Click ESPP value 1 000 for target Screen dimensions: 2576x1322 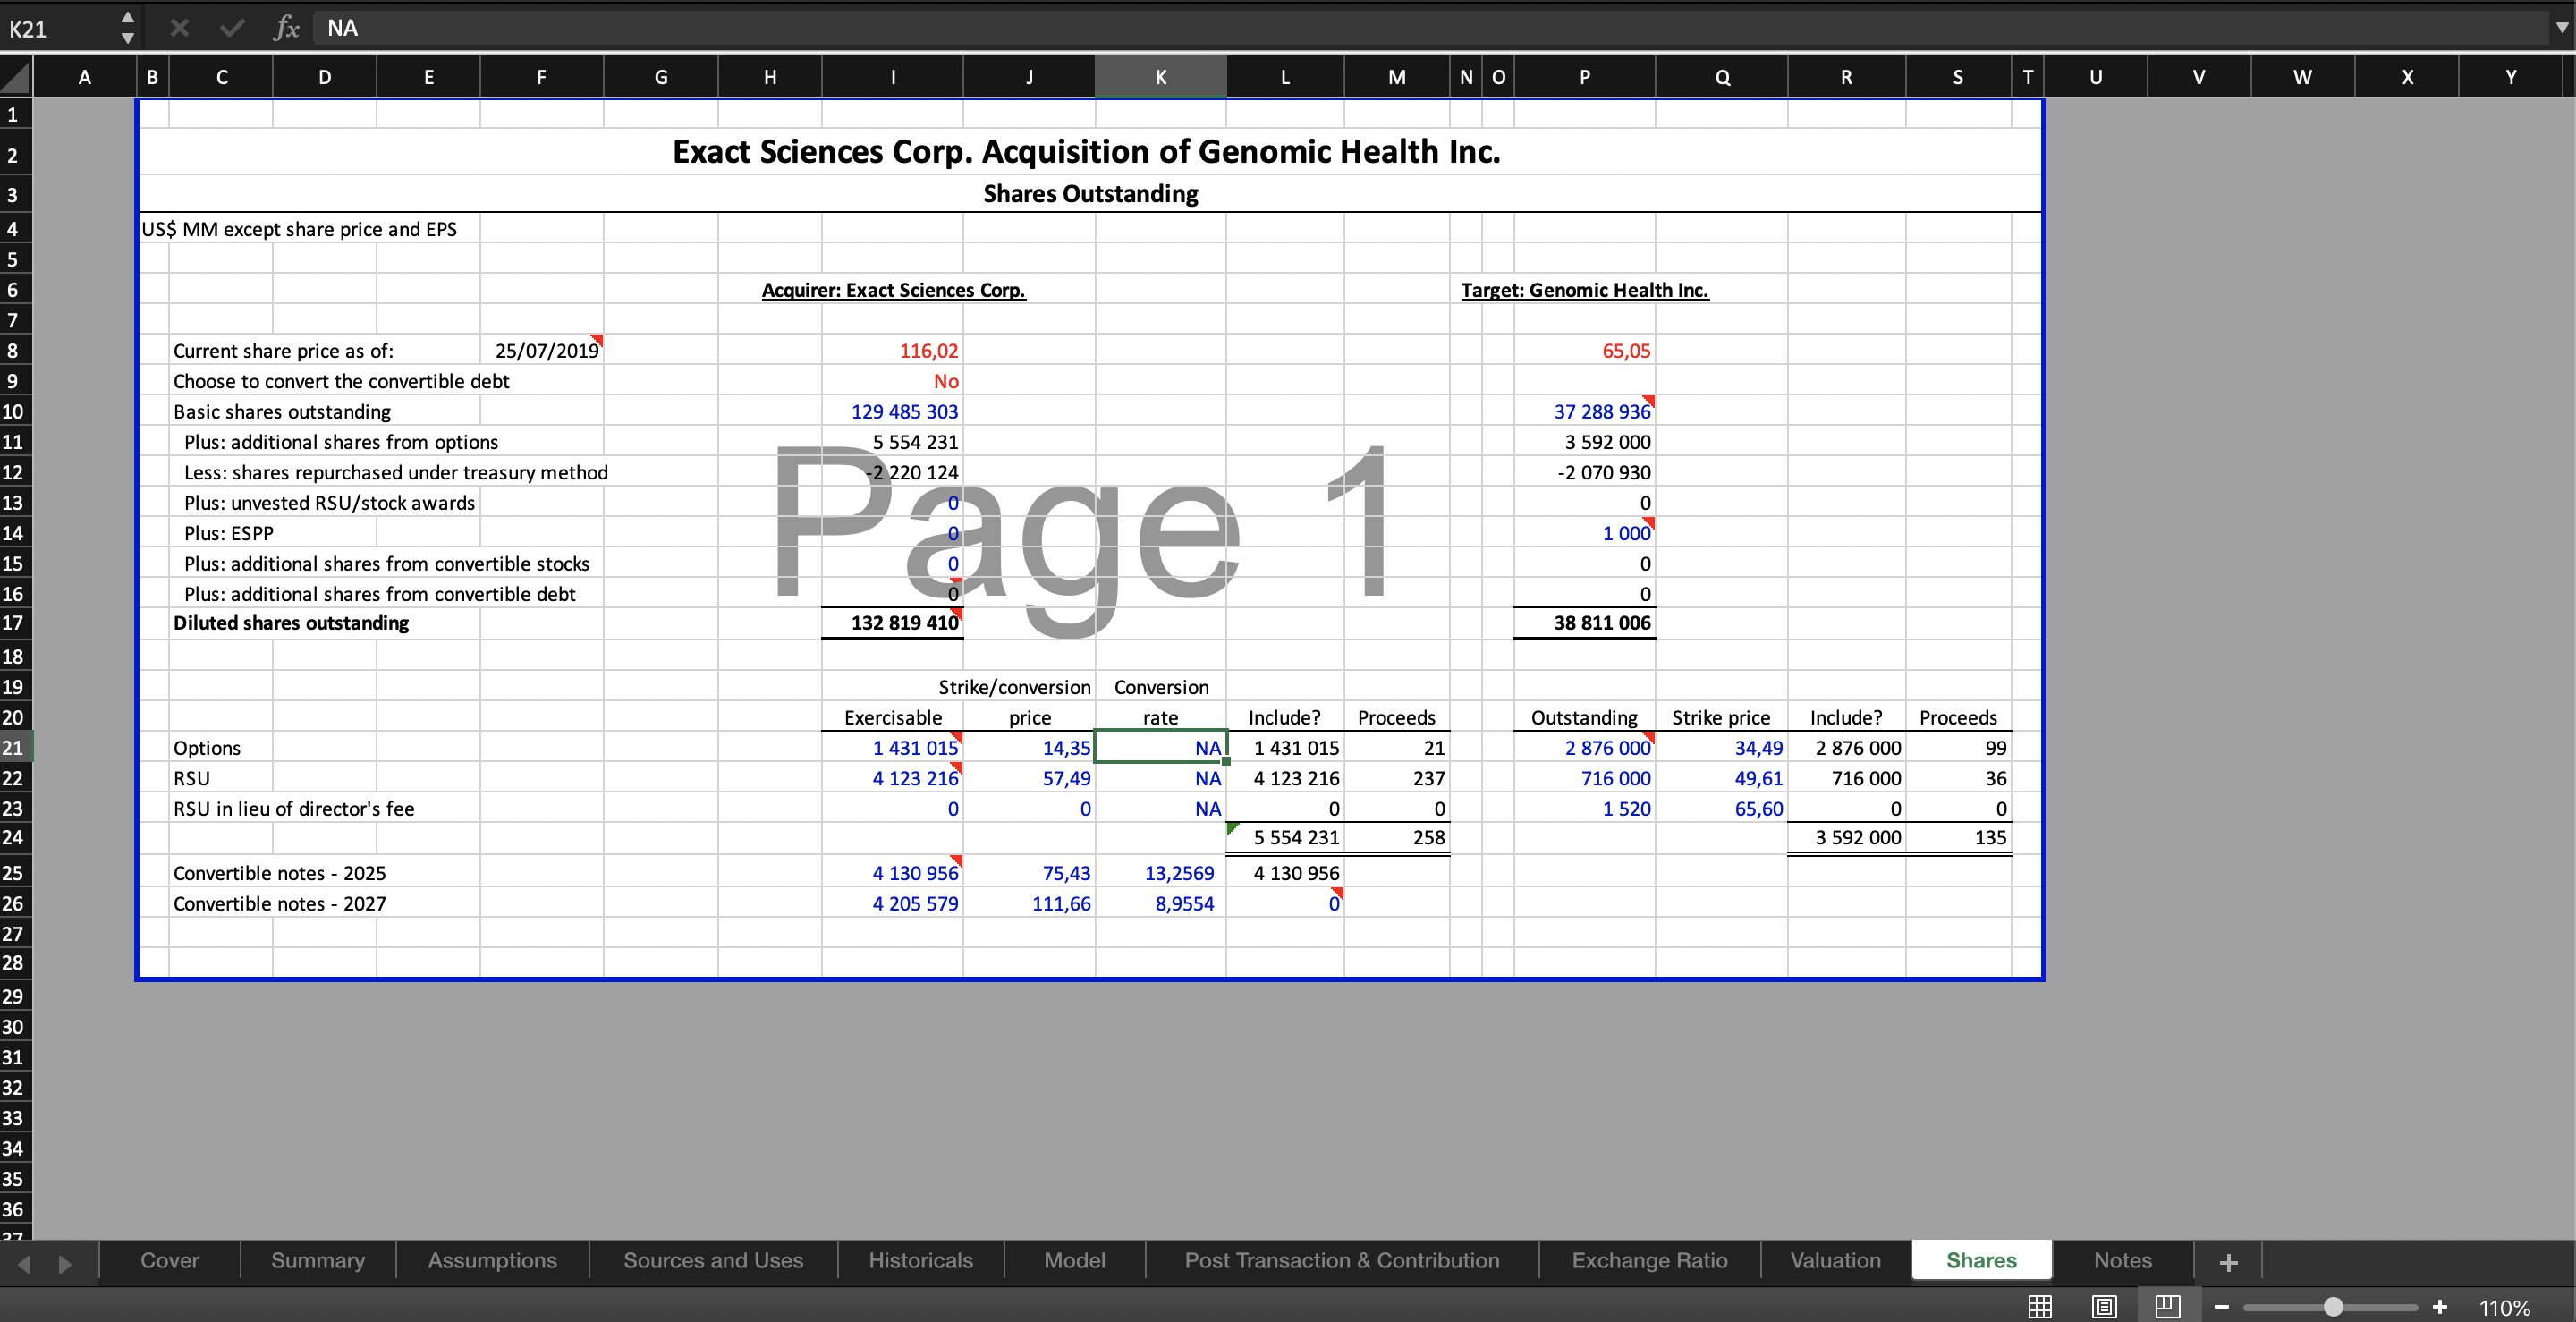pyautogui.click(x=1584, y=533)
